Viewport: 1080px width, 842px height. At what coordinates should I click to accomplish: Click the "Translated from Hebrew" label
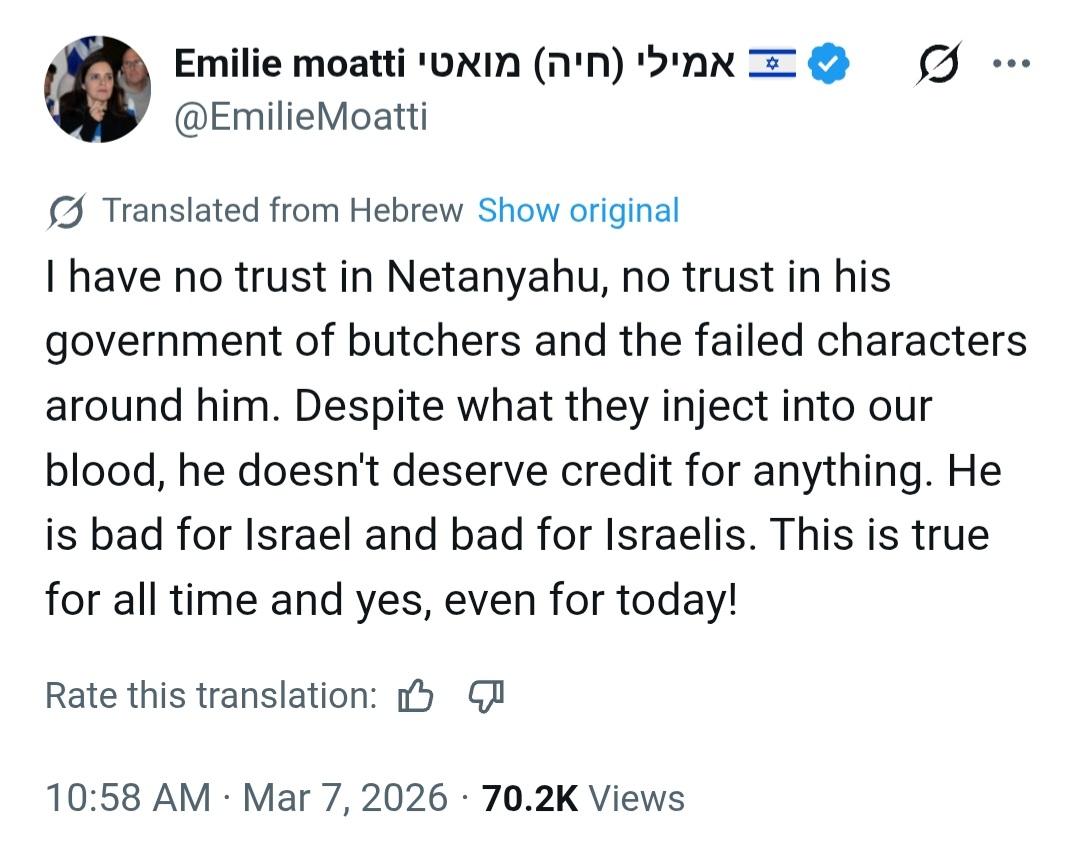[x=283, y=211]
